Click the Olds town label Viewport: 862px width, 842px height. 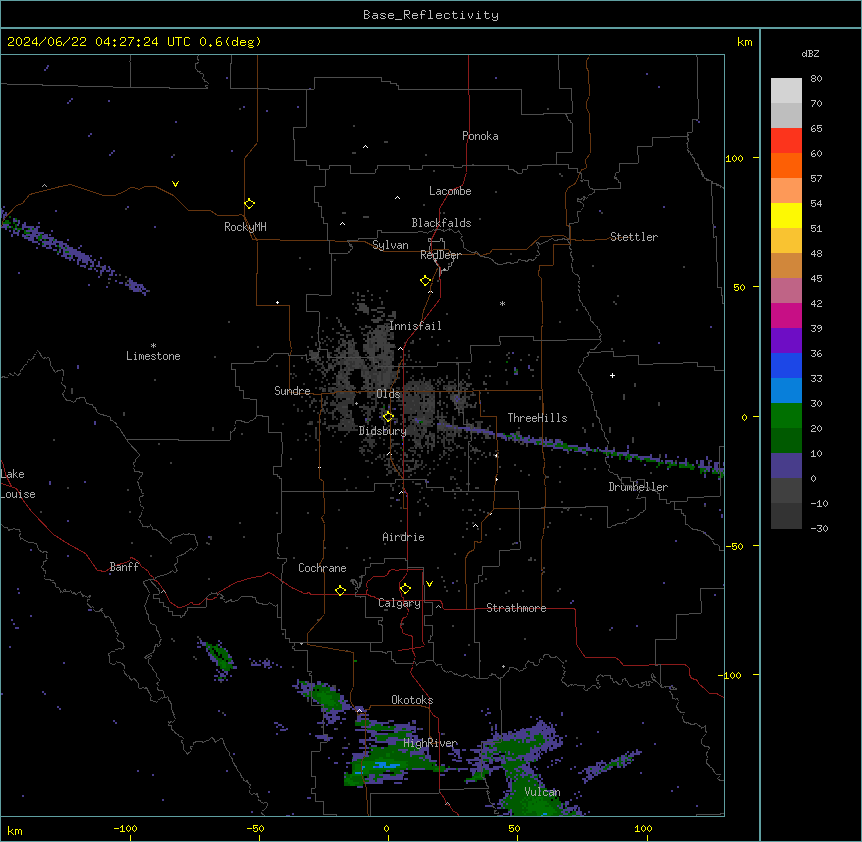(388, 394)
